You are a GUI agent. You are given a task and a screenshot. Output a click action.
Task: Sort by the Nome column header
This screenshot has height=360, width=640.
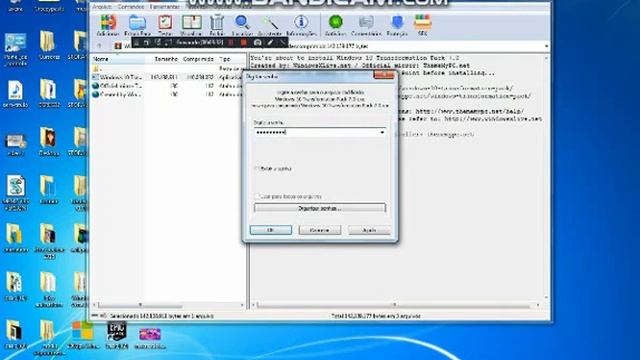pyautogui.click(x=118, y=59)
